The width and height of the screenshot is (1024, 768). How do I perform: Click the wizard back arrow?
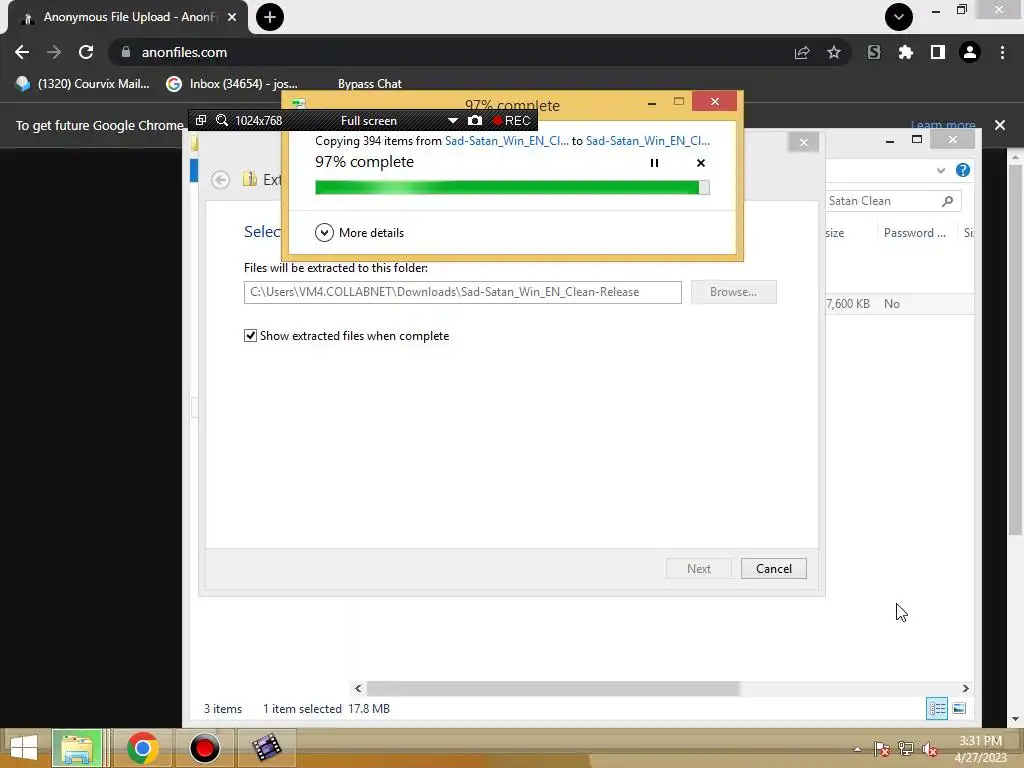[221, 180]
